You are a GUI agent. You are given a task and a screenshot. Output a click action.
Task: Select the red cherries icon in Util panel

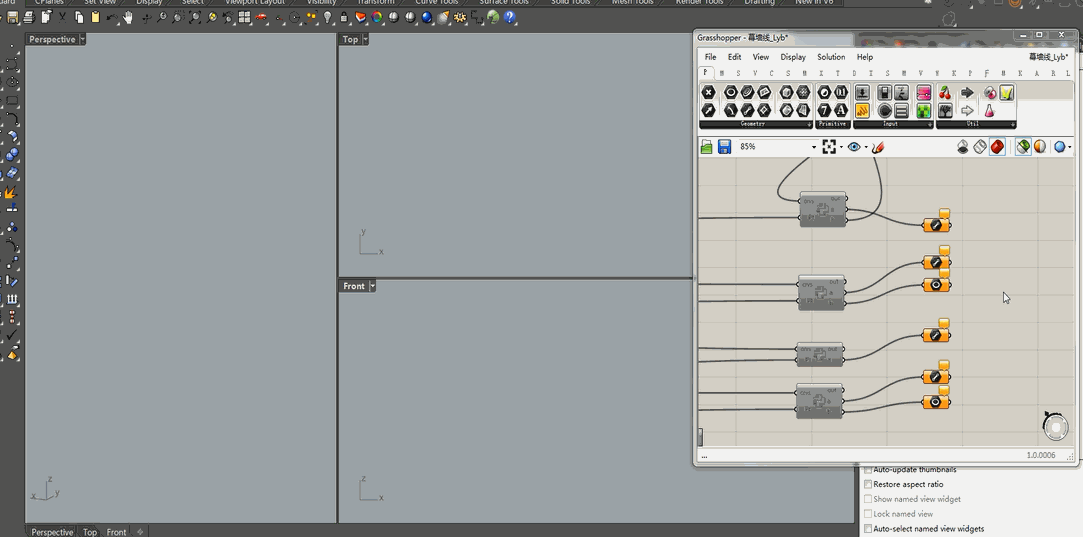click(945, 93)
